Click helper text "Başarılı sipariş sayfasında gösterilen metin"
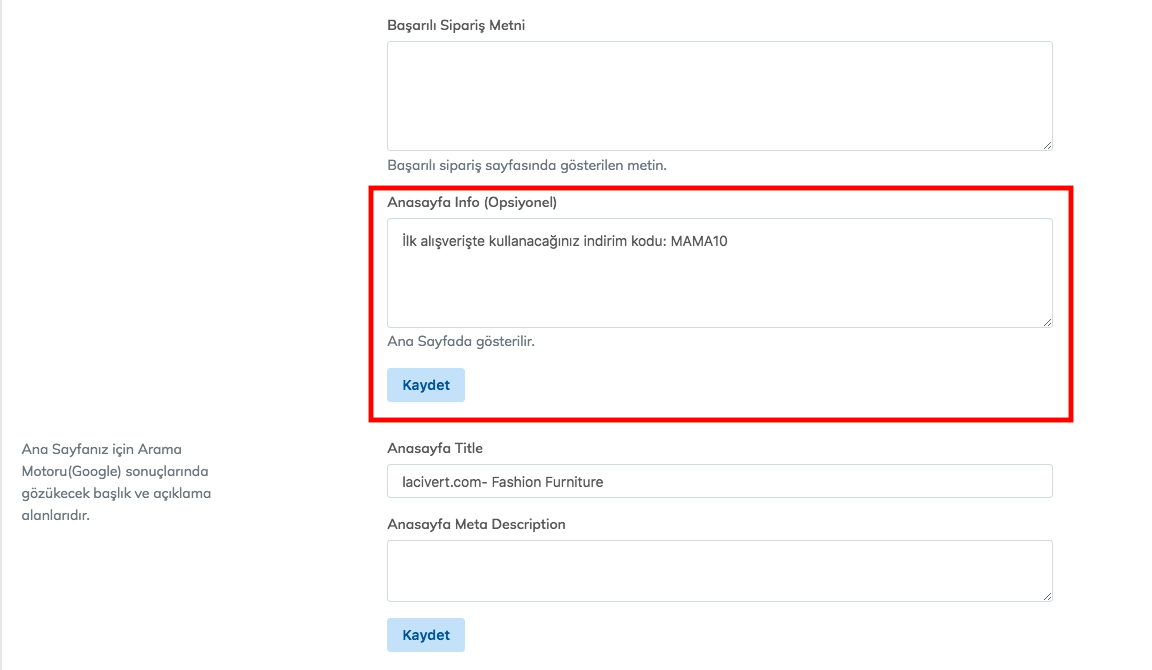 (526, 165)
